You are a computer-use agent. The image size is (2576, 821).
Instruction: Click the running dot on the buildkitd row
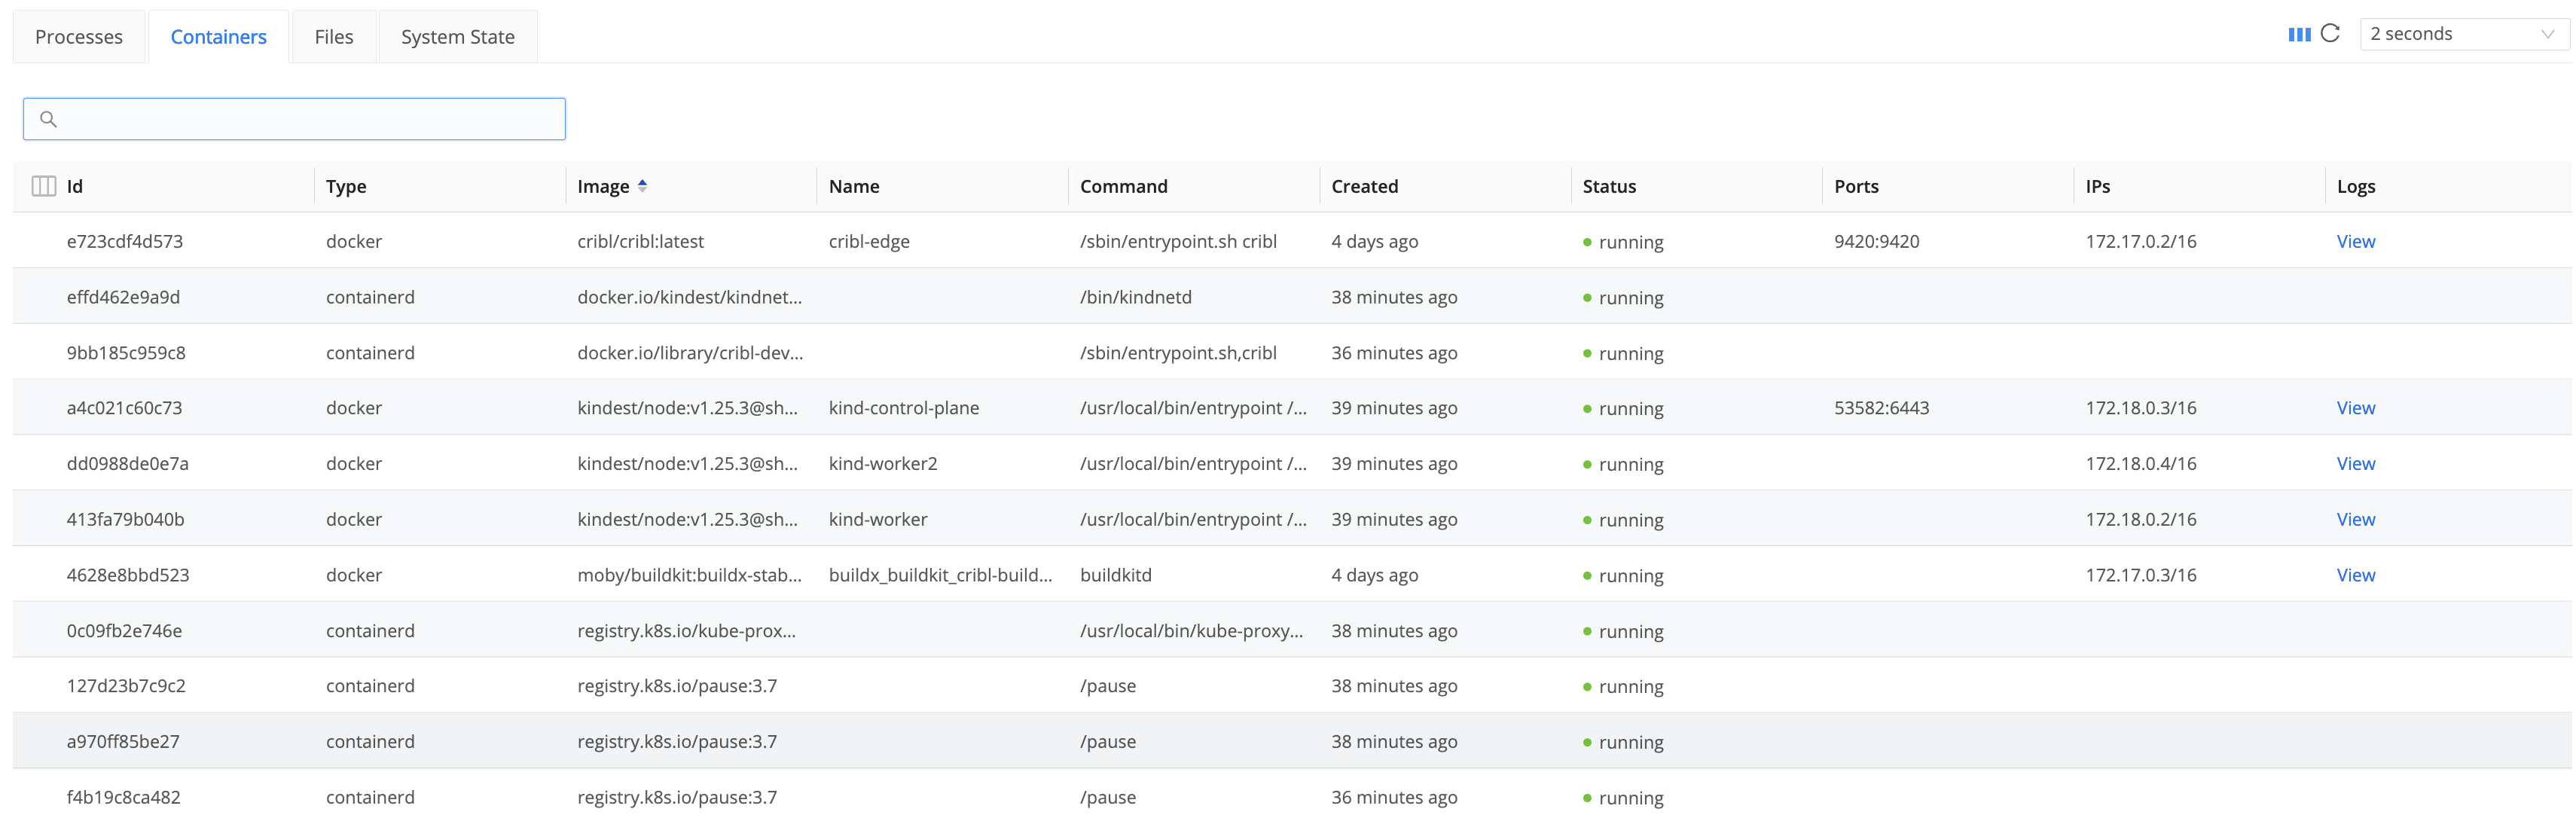(x=1588, y=576)
